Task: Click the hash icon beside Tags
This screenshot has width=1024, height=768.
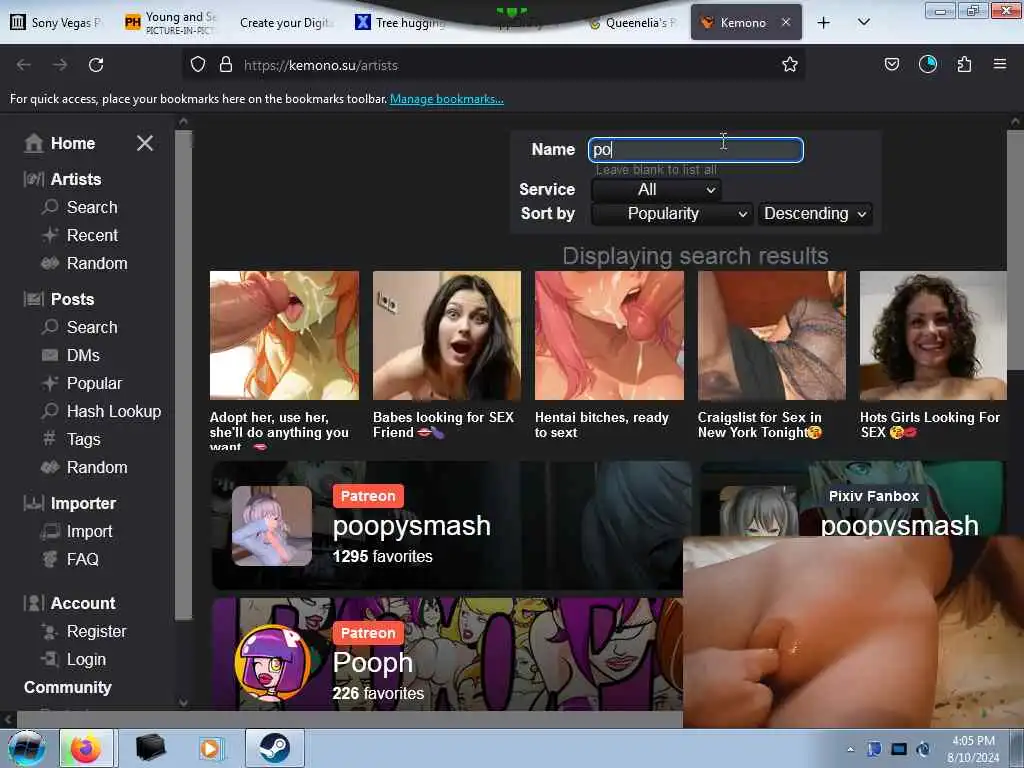Action: pyautogui.click(x=50, y=439)
